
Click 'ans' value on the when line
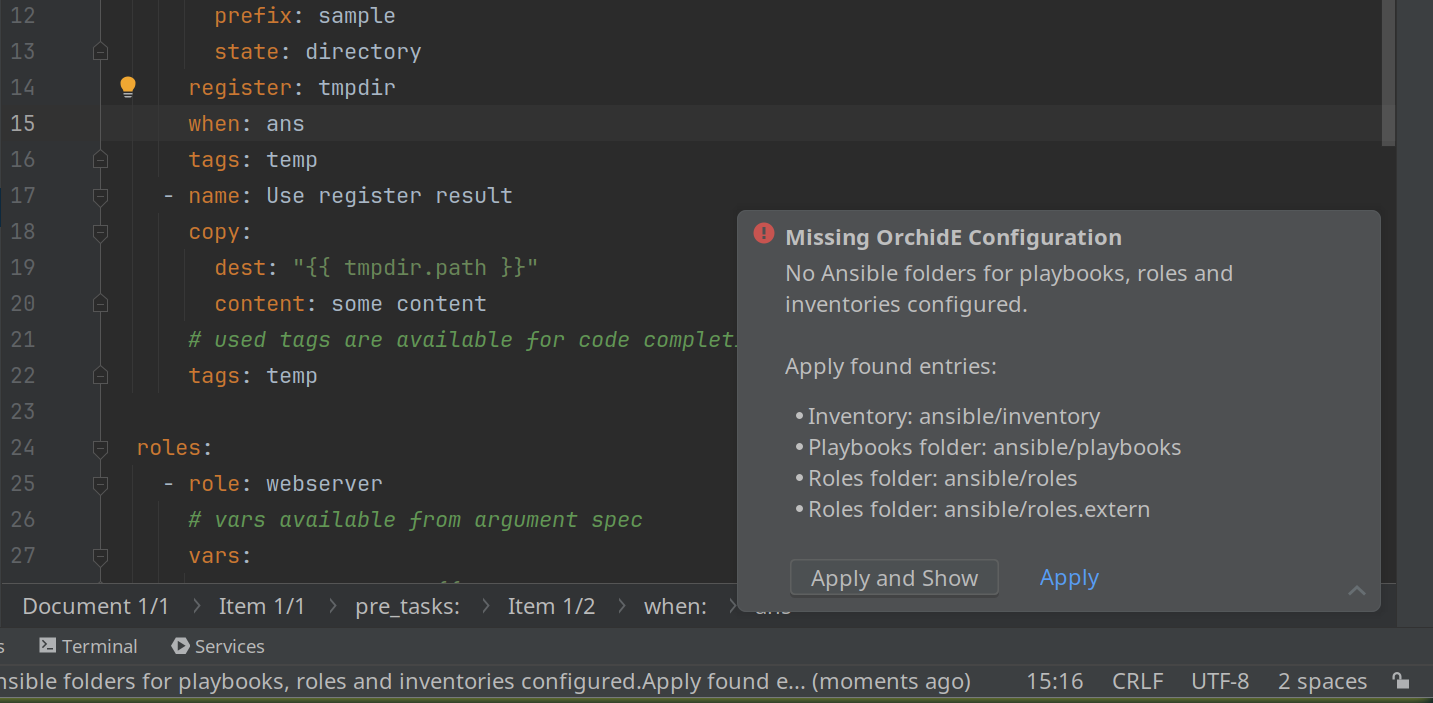[285, 123]
